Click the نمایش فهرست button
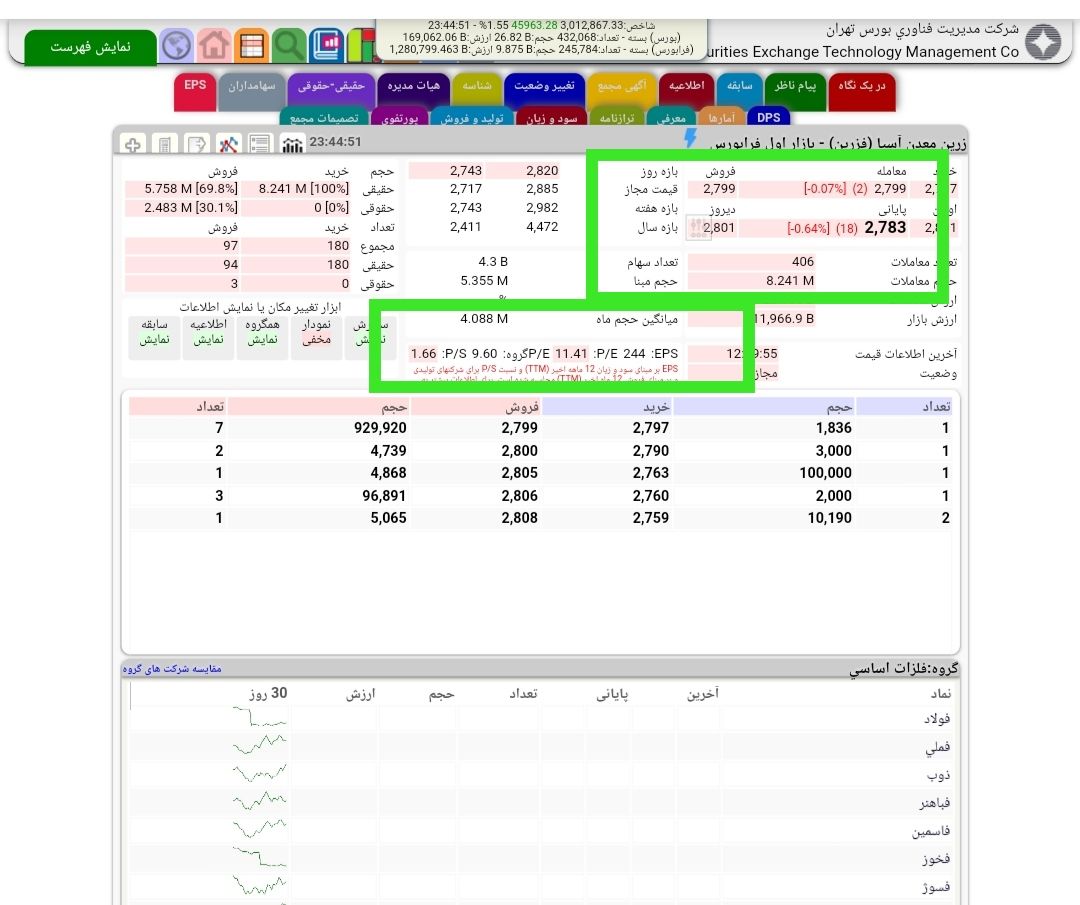The width and height of the screenshot is (1080, 905). pyautogui.click(x=90, y=47)
